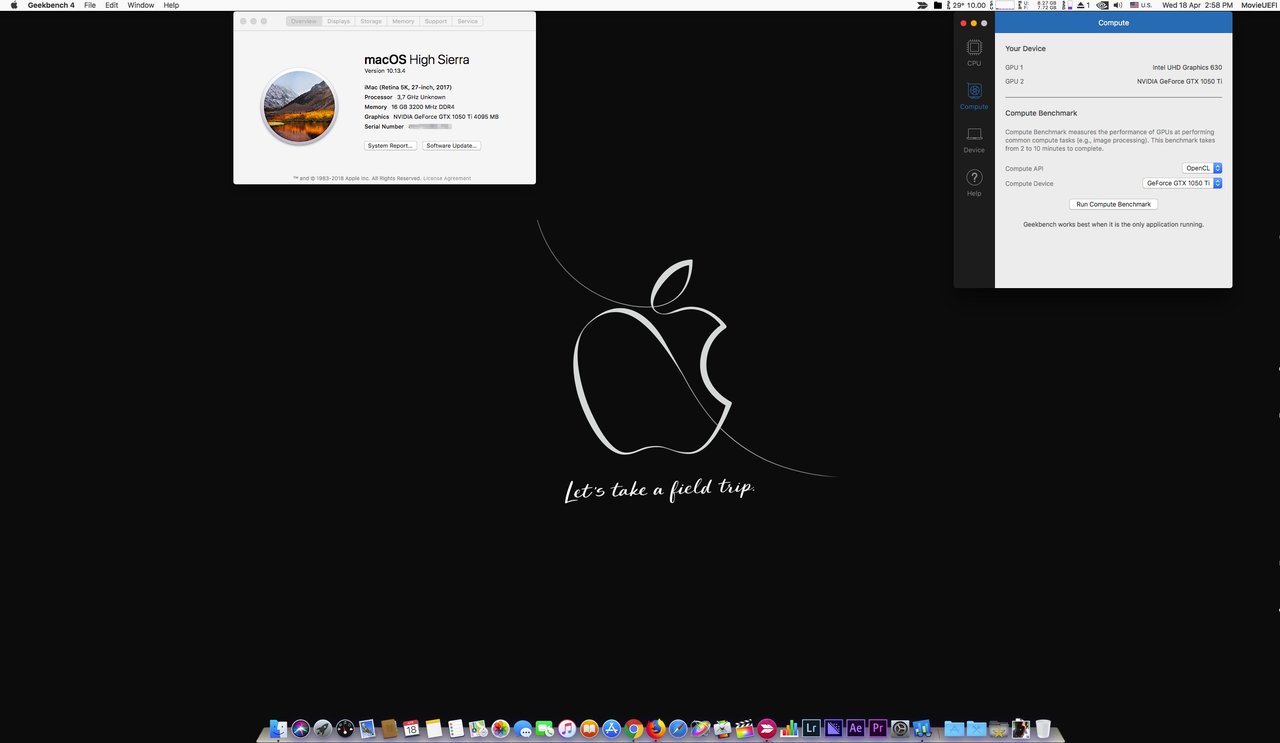Open the Device section in Geekbench sidebar
Screen dimensions: 1280x743
point(974,139)
